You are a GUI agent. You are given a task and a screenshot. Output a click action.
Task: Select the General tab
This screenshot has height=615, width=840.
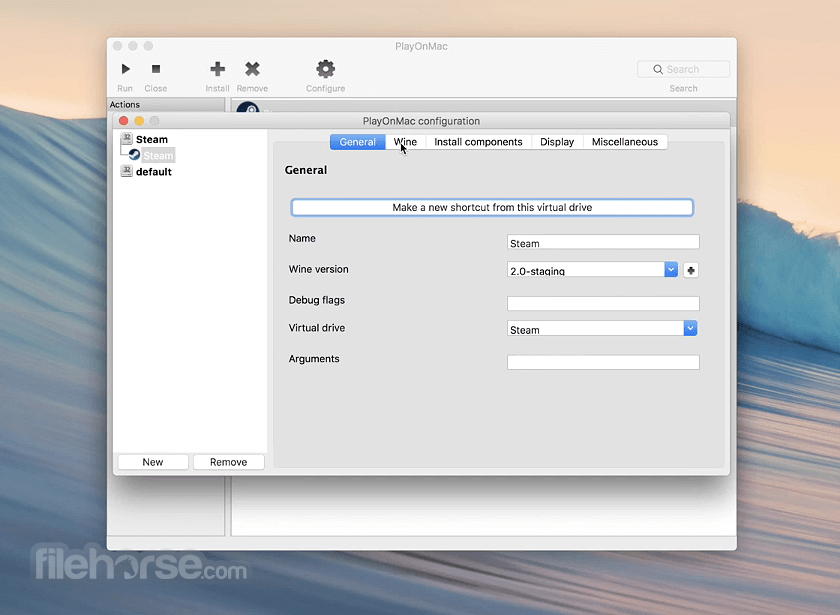[357, 142]
